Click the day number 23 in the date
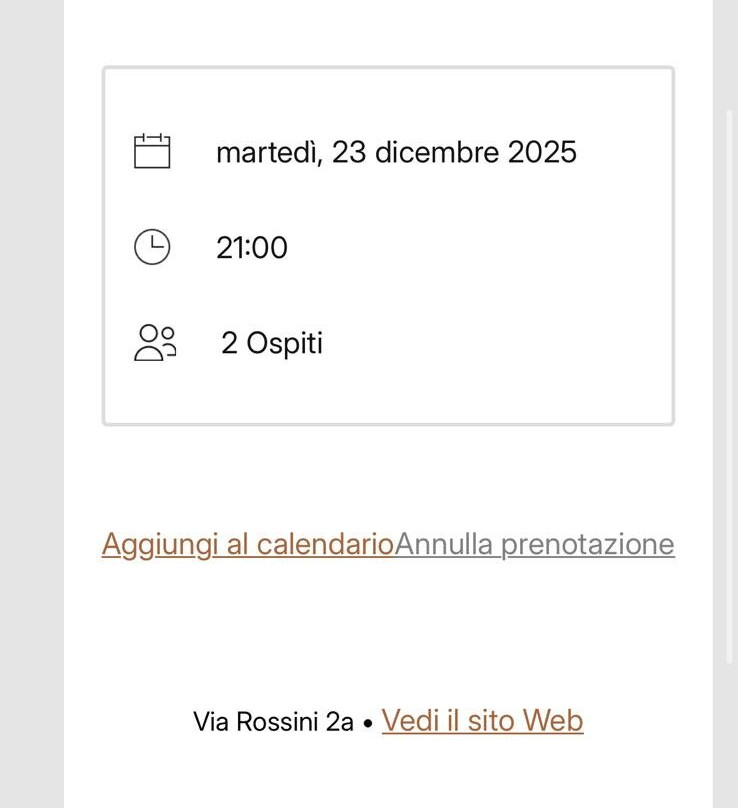Screen dimensions: 738x808 (x=349, y=152)
